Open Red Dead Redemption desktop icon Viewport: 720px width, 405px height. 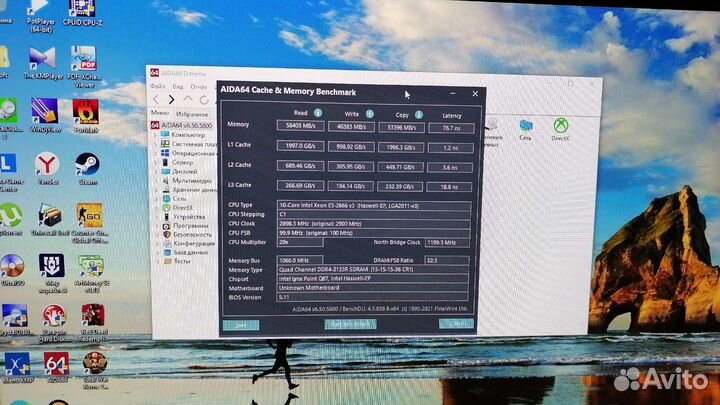94,323
